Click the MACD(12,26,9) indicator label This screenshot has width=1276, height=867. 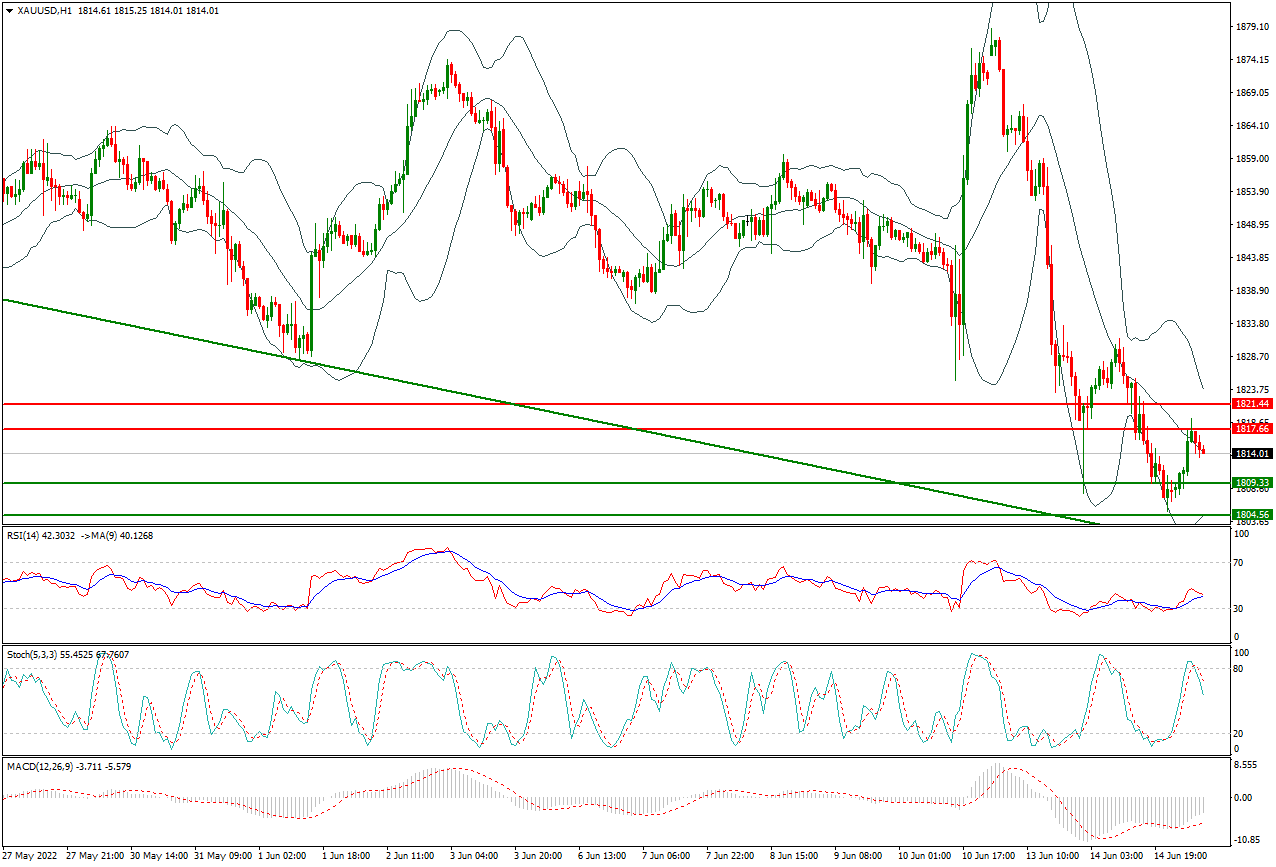(69, 766)
